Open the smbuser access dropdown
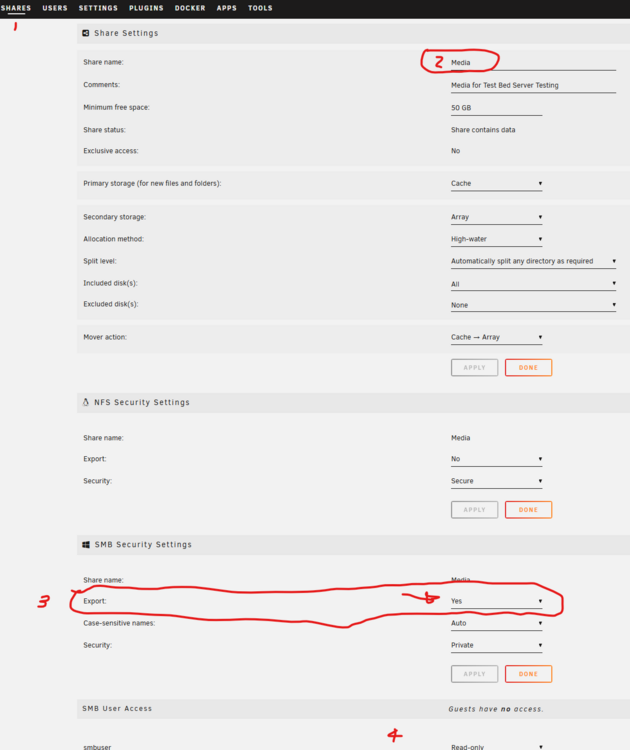 pyautogui.click(x=496, y=747)
